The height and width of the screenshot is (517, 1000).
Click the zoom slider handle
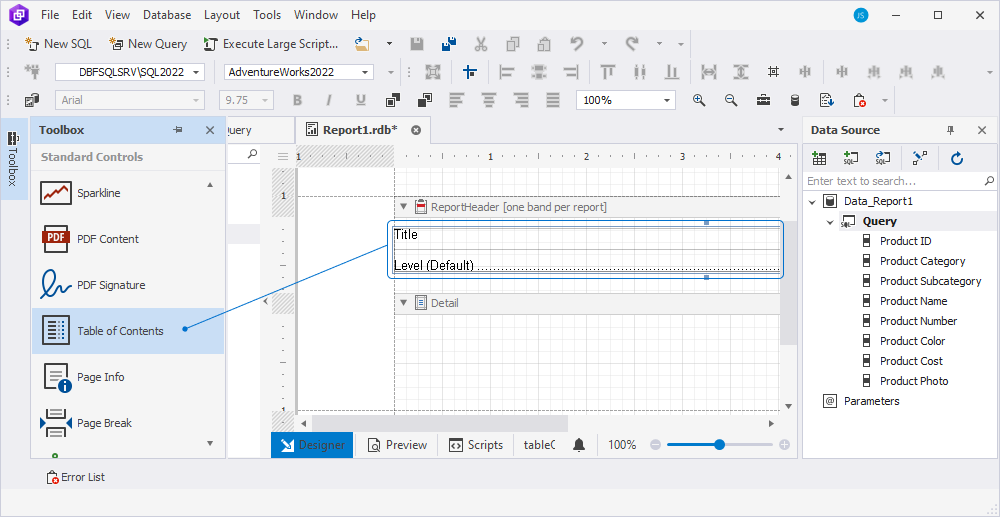(719, 445)
